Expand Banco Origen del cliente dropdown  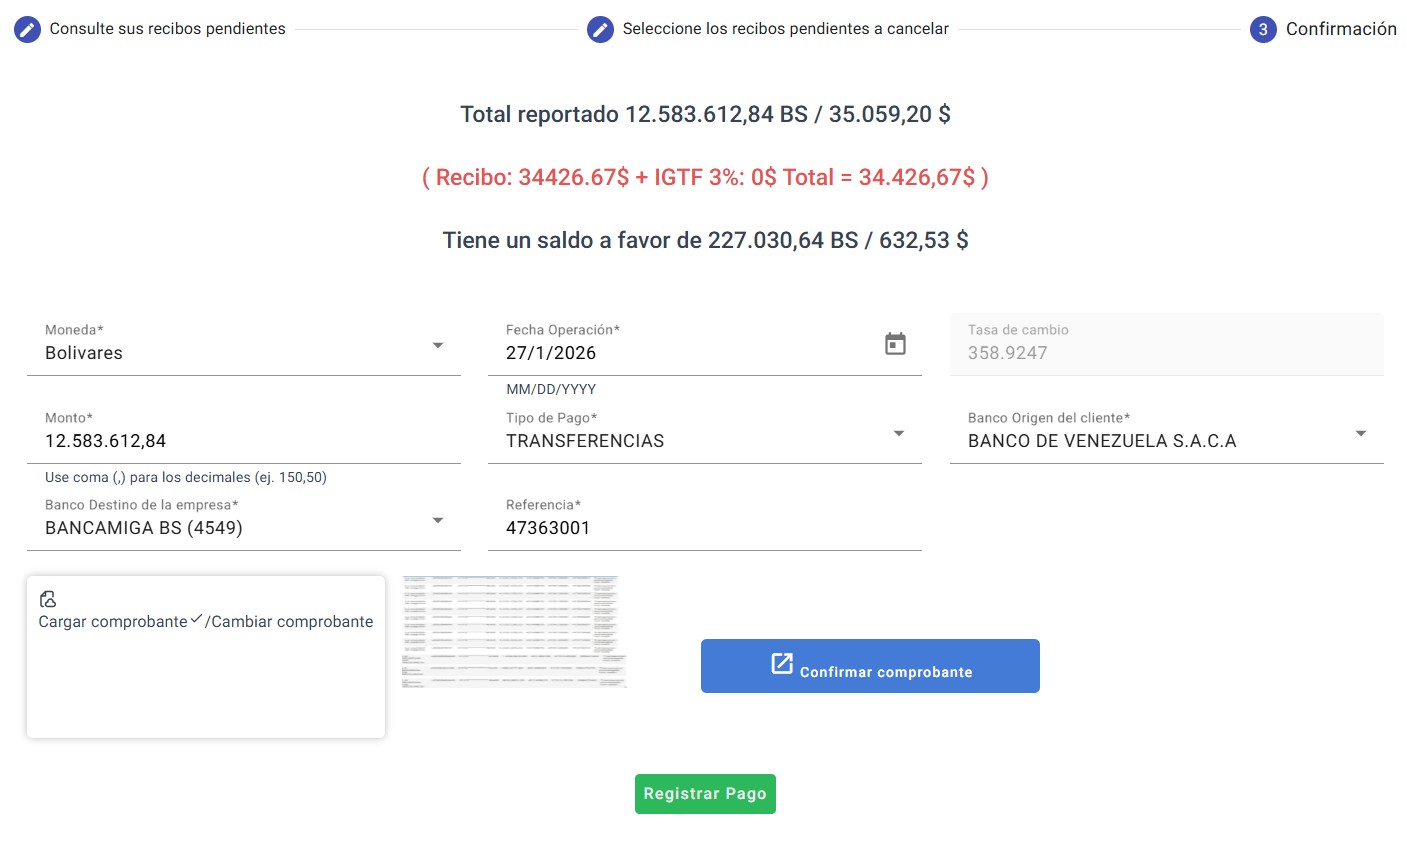click(x=1360, y=433)
